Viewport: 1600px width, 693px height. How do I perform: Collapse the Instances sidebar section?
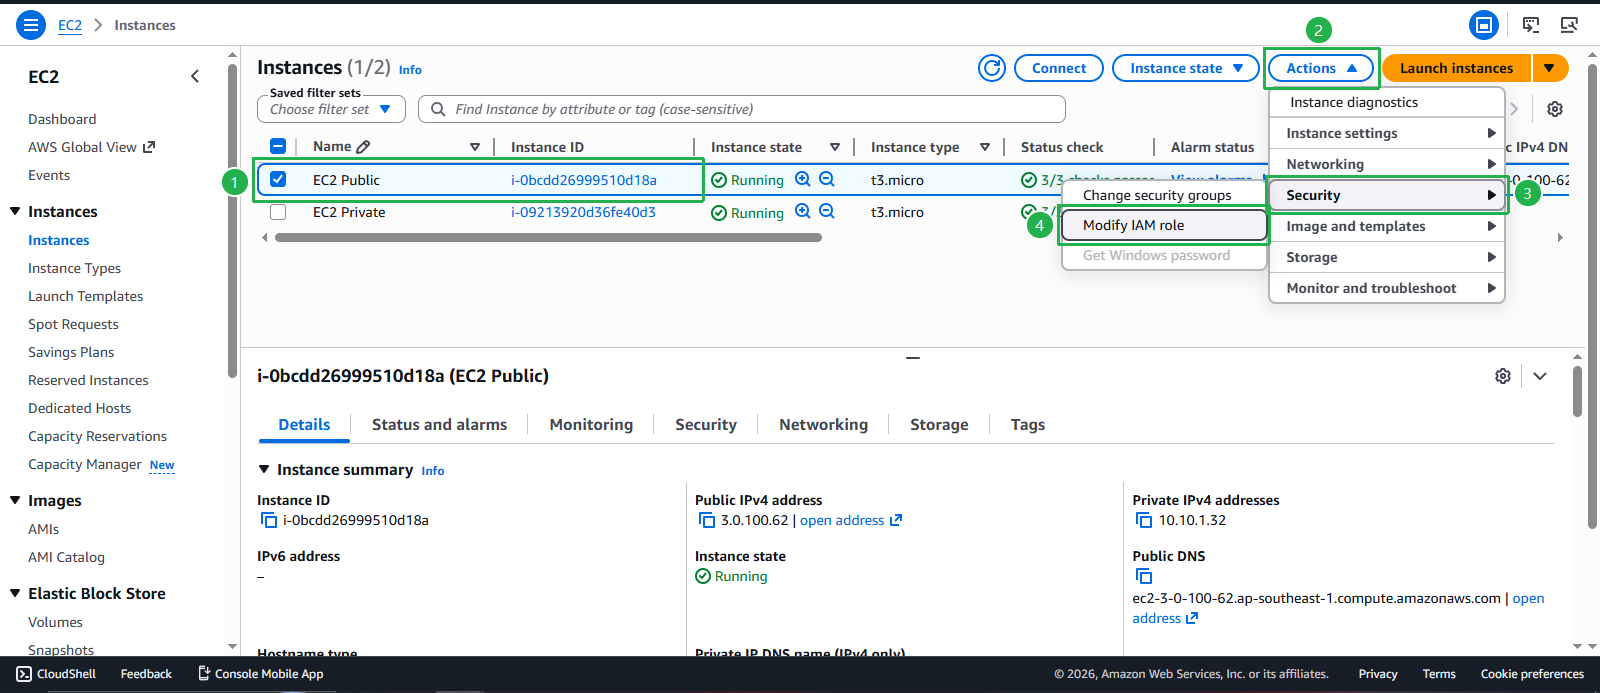click(15, 211)
